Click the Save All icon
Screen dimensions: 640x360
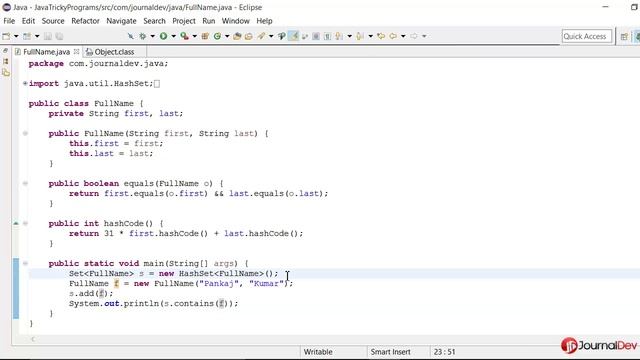(59, 36)
